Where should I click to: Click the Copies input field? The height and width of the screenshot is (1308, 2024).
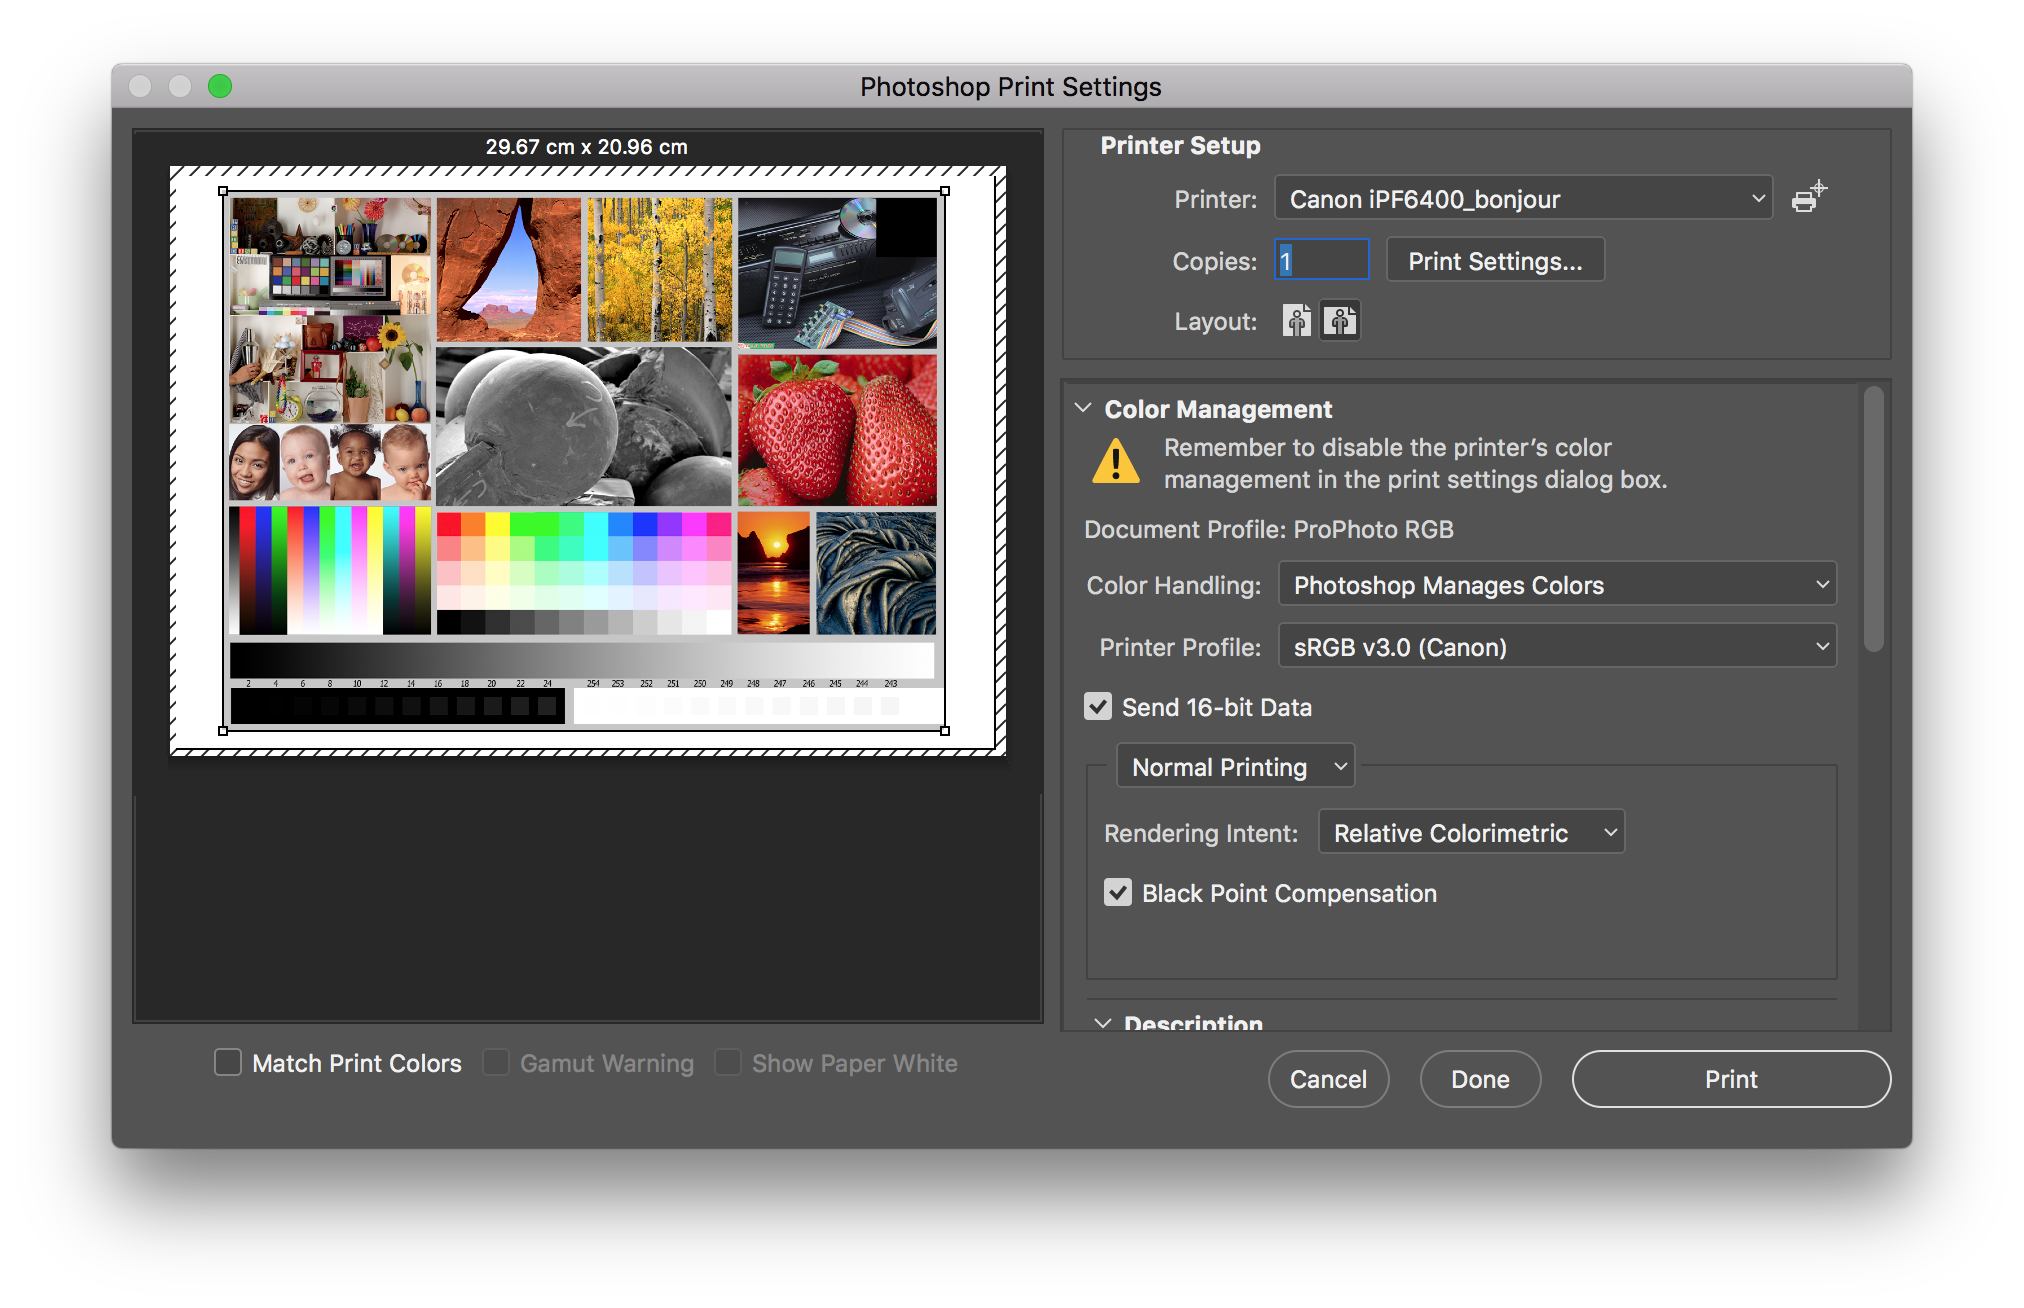[1321, 261]
